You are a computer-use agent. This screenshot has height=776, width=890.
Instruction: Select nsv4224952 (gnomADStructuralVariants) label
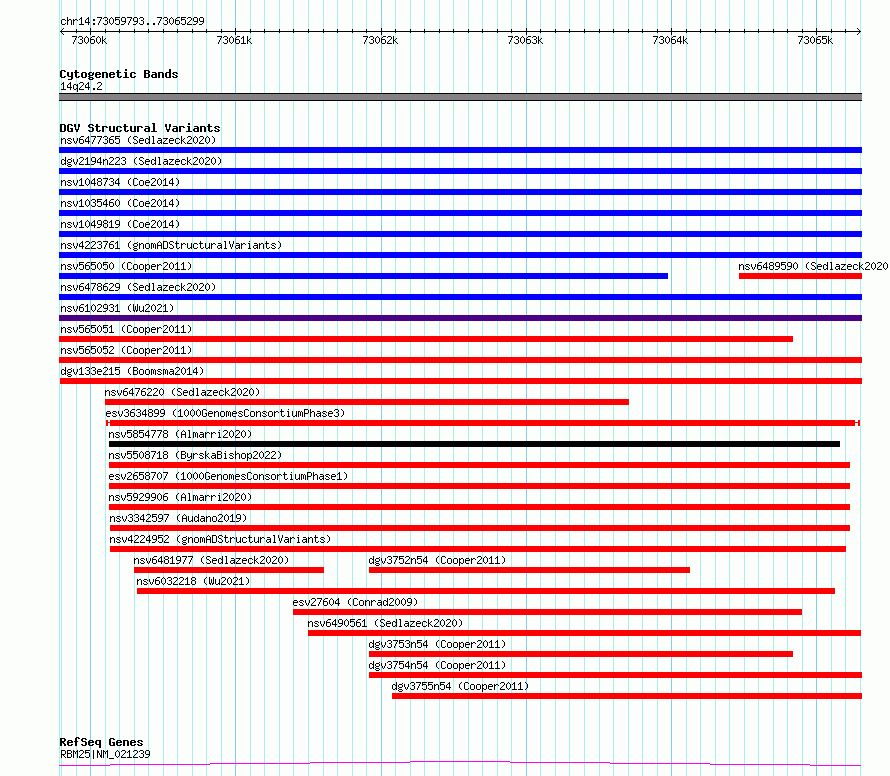(x=220, y=539)
